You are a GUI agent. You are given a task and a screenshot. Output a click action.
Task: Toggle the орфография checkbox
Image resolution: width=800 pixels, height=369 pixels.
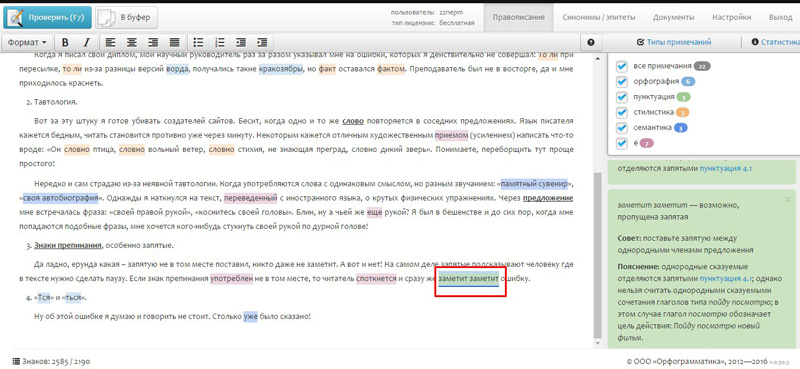(621, 82)
